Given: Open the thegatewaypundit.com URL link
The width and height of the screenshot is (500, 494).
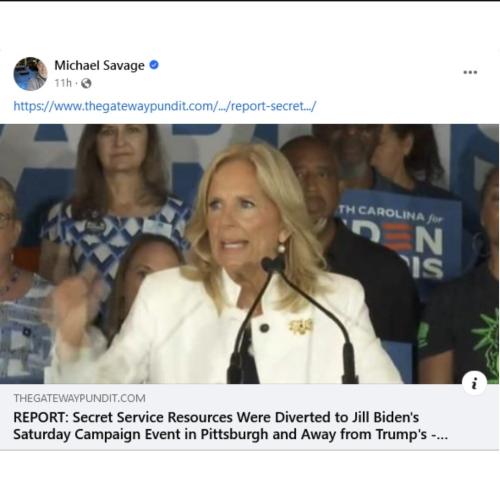Looking at the screenshot, I should [x=164, y=106].
